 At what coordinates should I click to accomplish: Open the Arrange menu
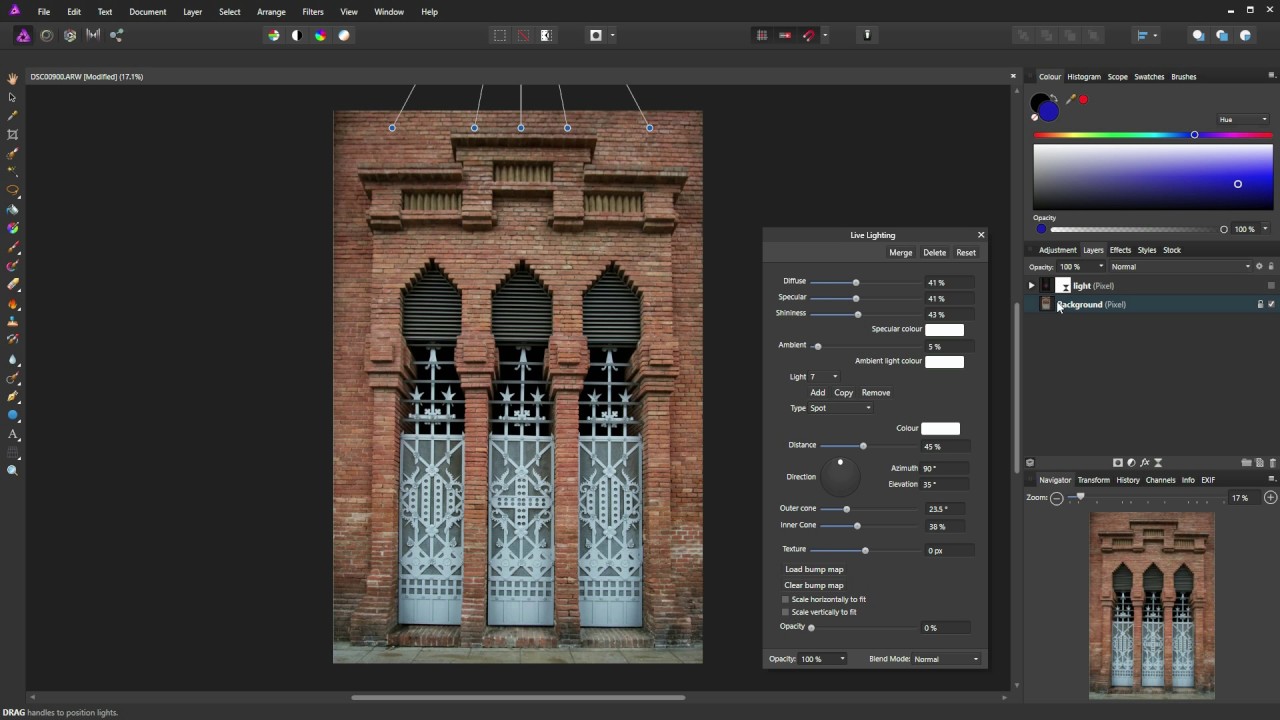point(271,12)
